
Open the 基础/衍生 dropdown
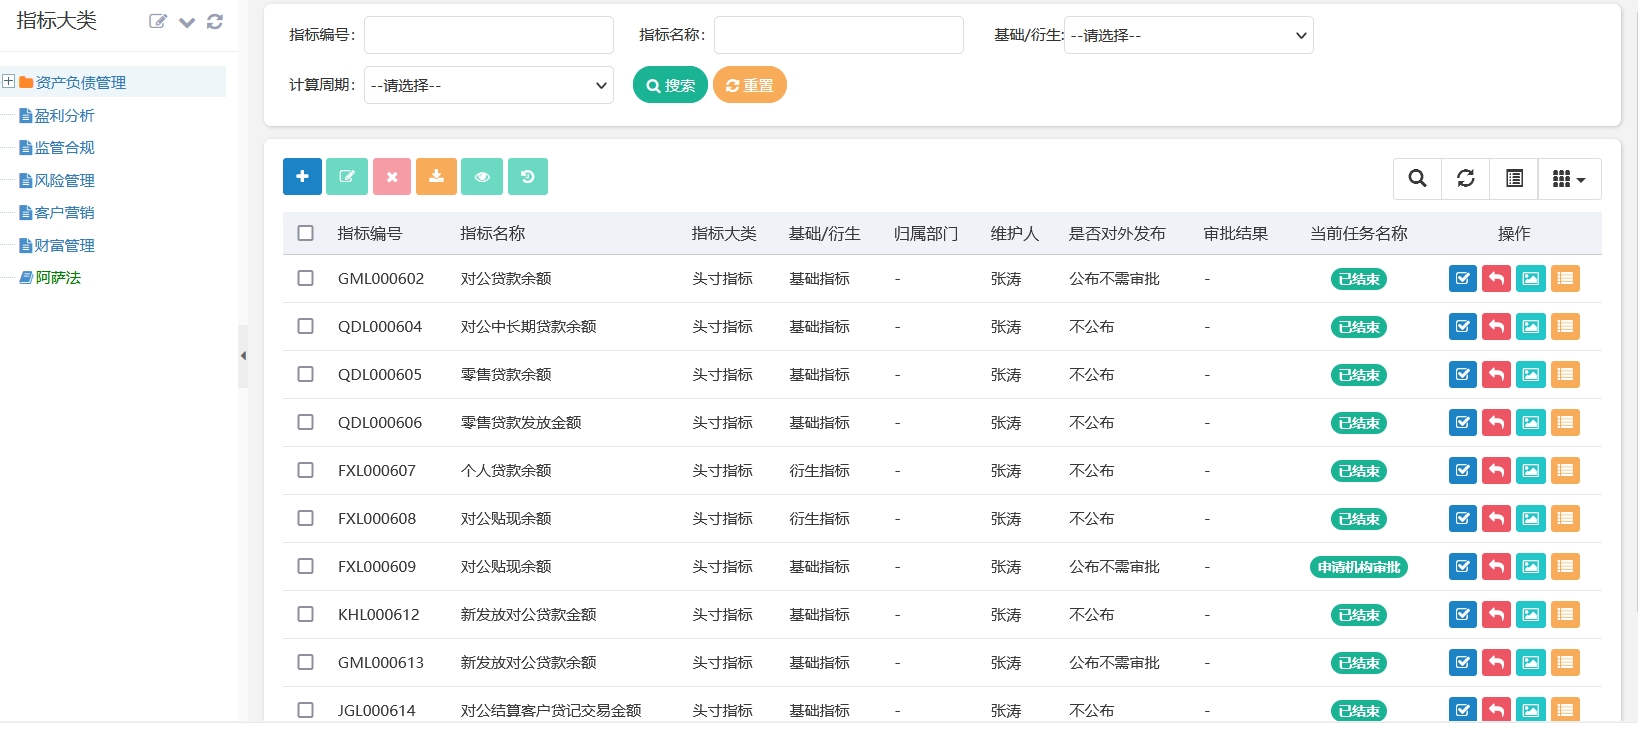(x=1188, y=35)
